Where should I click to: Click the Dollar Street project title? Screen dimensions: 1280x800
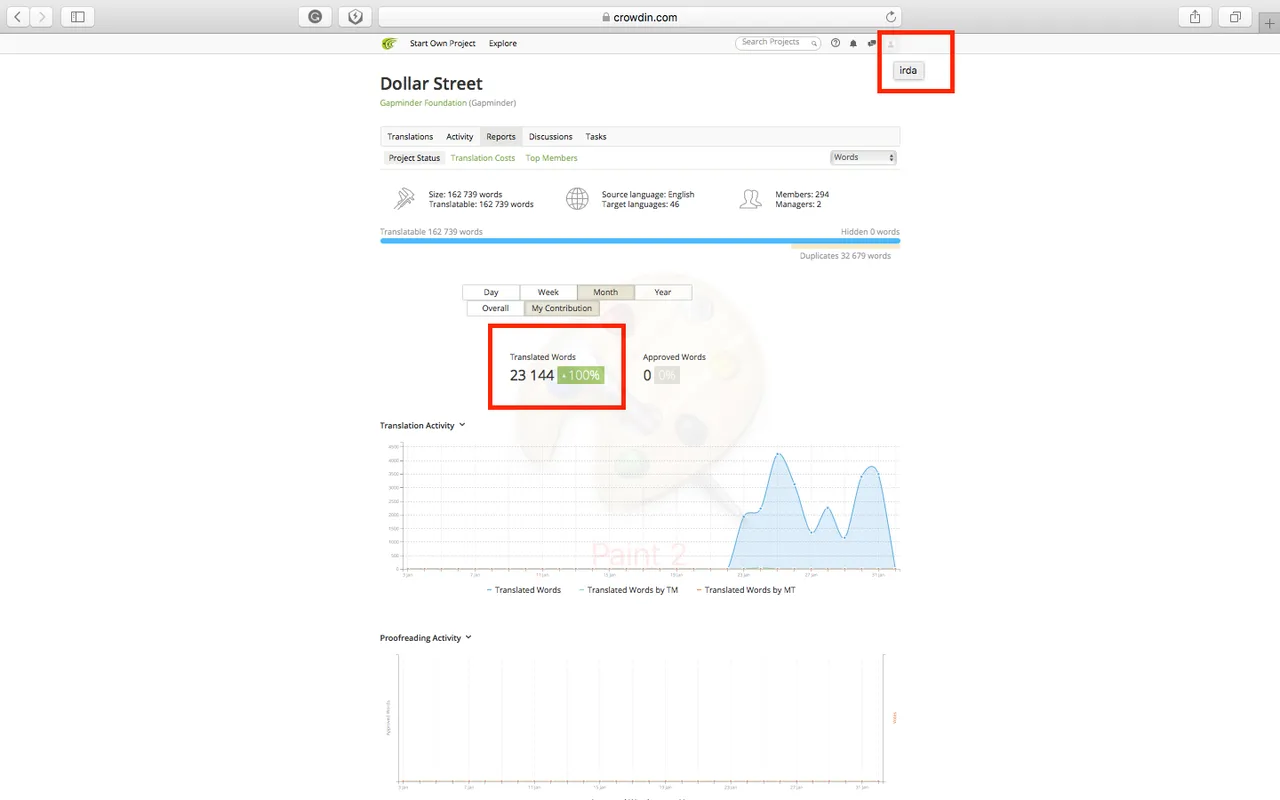(x=431, y=84)
